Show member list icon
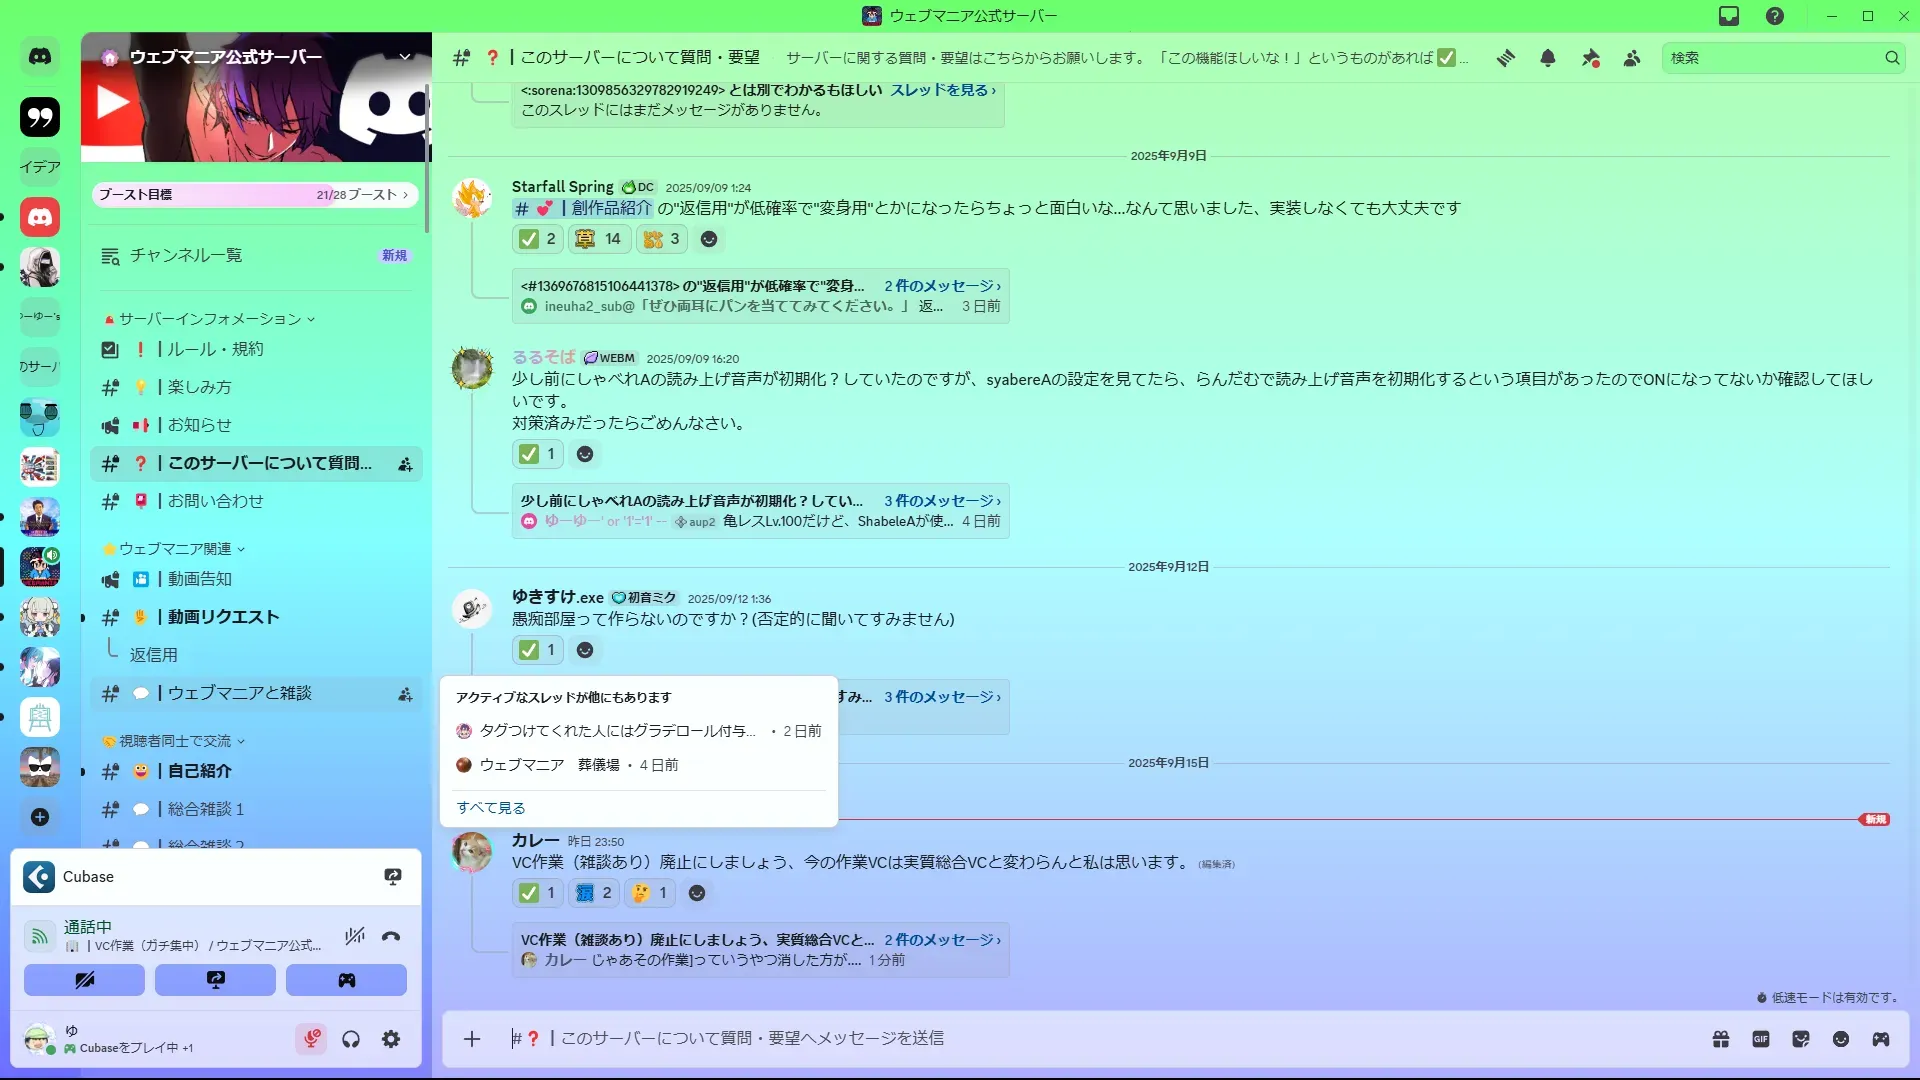The width and height of the screenshot is (1920, 1080). (1632, 58)
